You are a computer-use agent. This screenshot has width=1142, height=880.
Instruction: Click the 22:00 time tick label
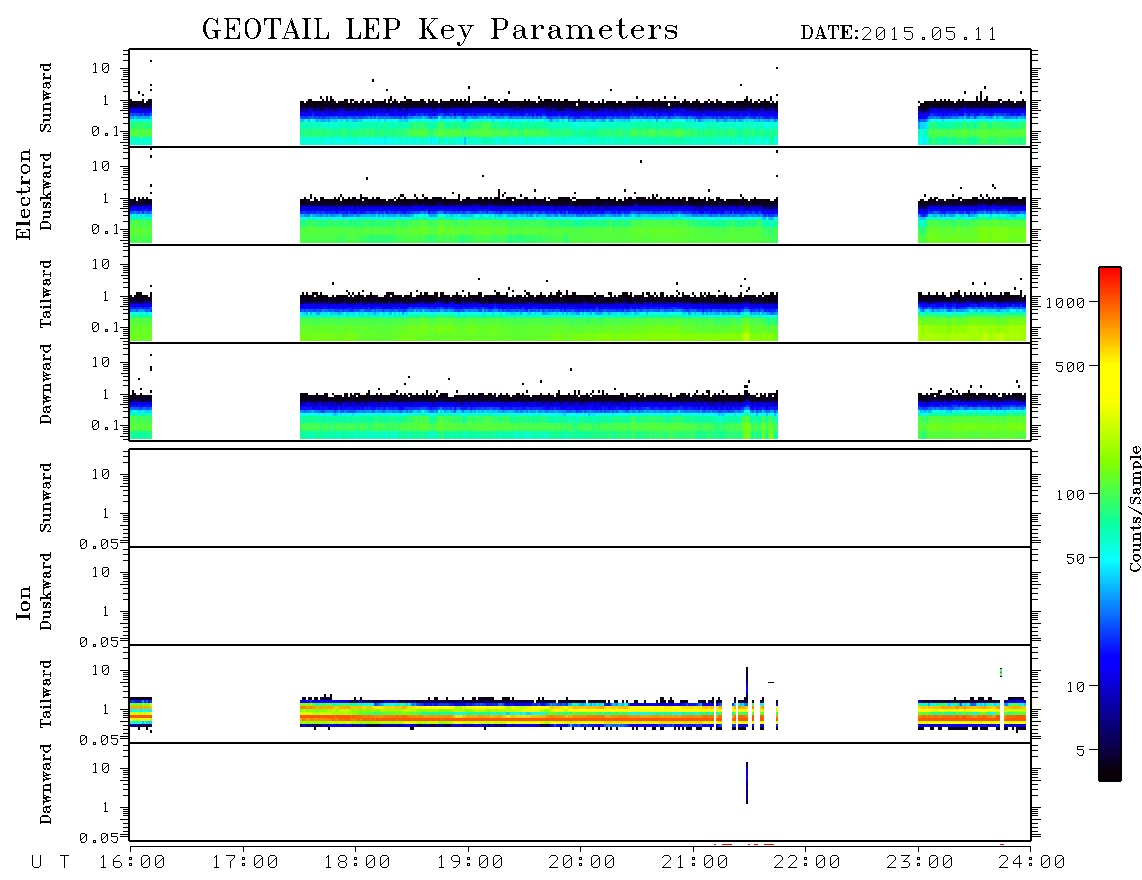(x=807, y=863)
